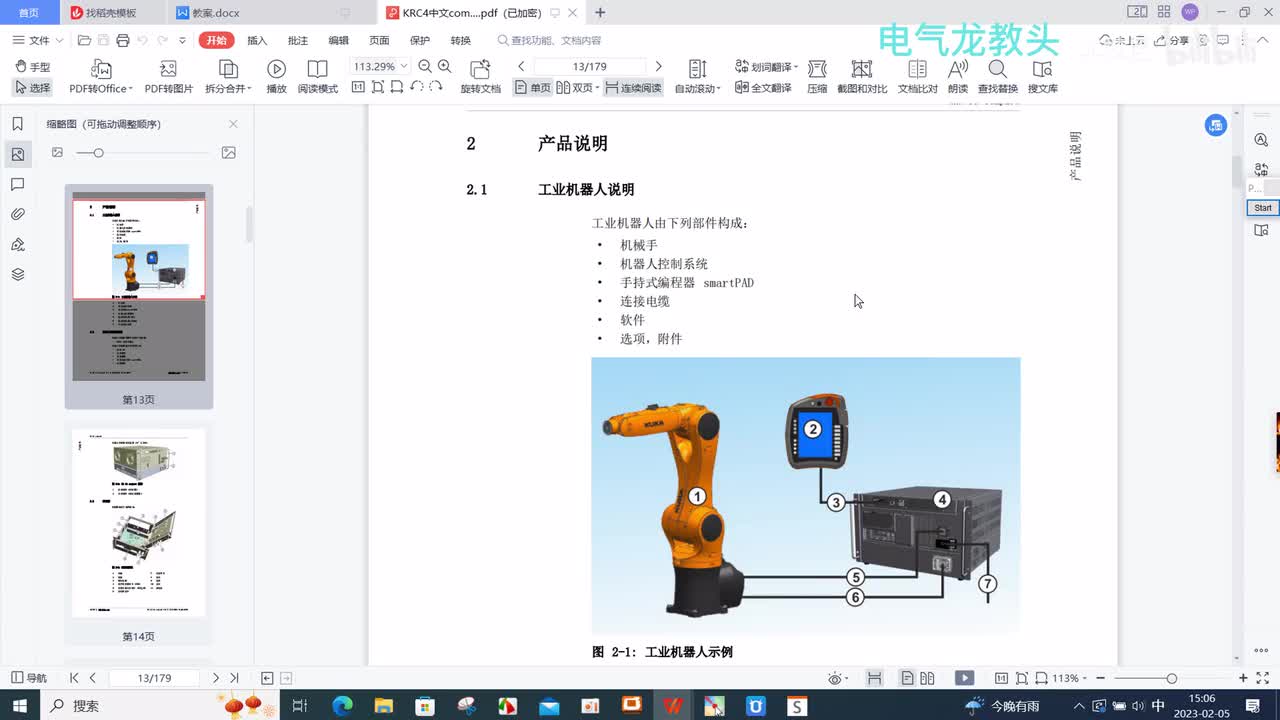1280x720 pixels.
Task: Click the 分享 share button
Action: (1172, 40)
